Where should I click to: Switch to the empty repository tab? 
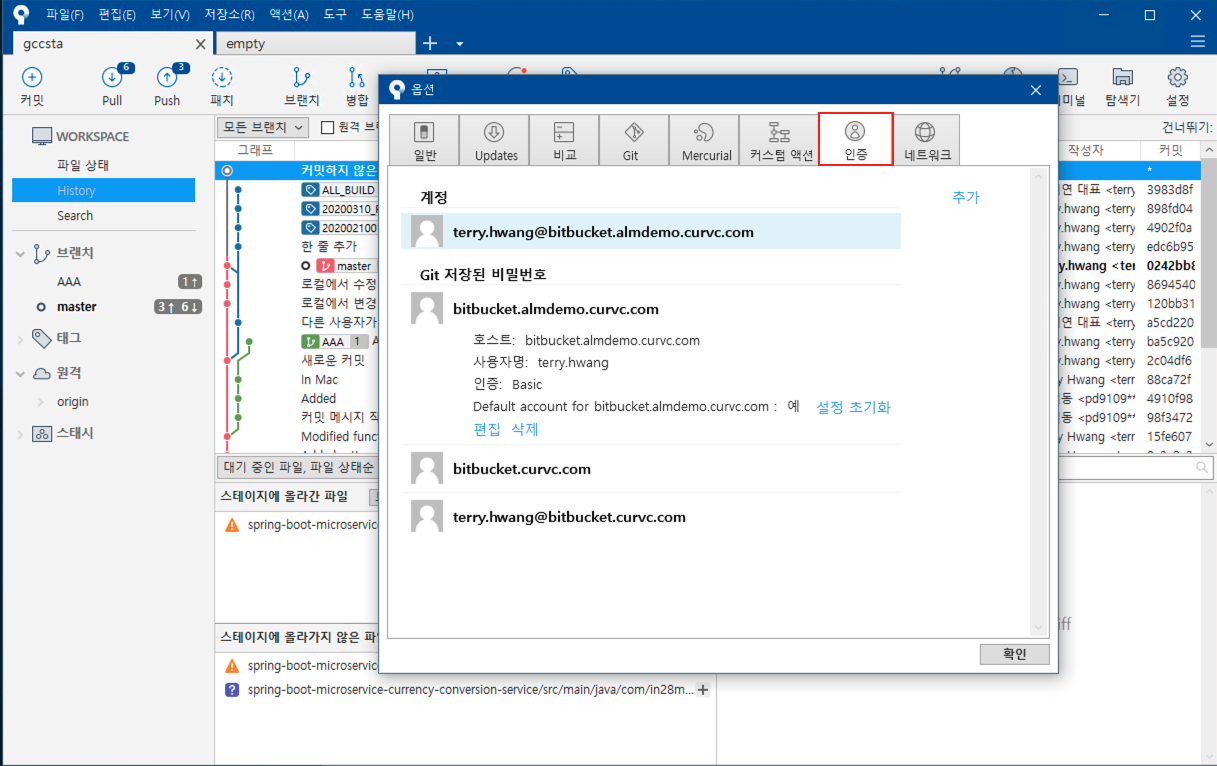click(315, 43)
